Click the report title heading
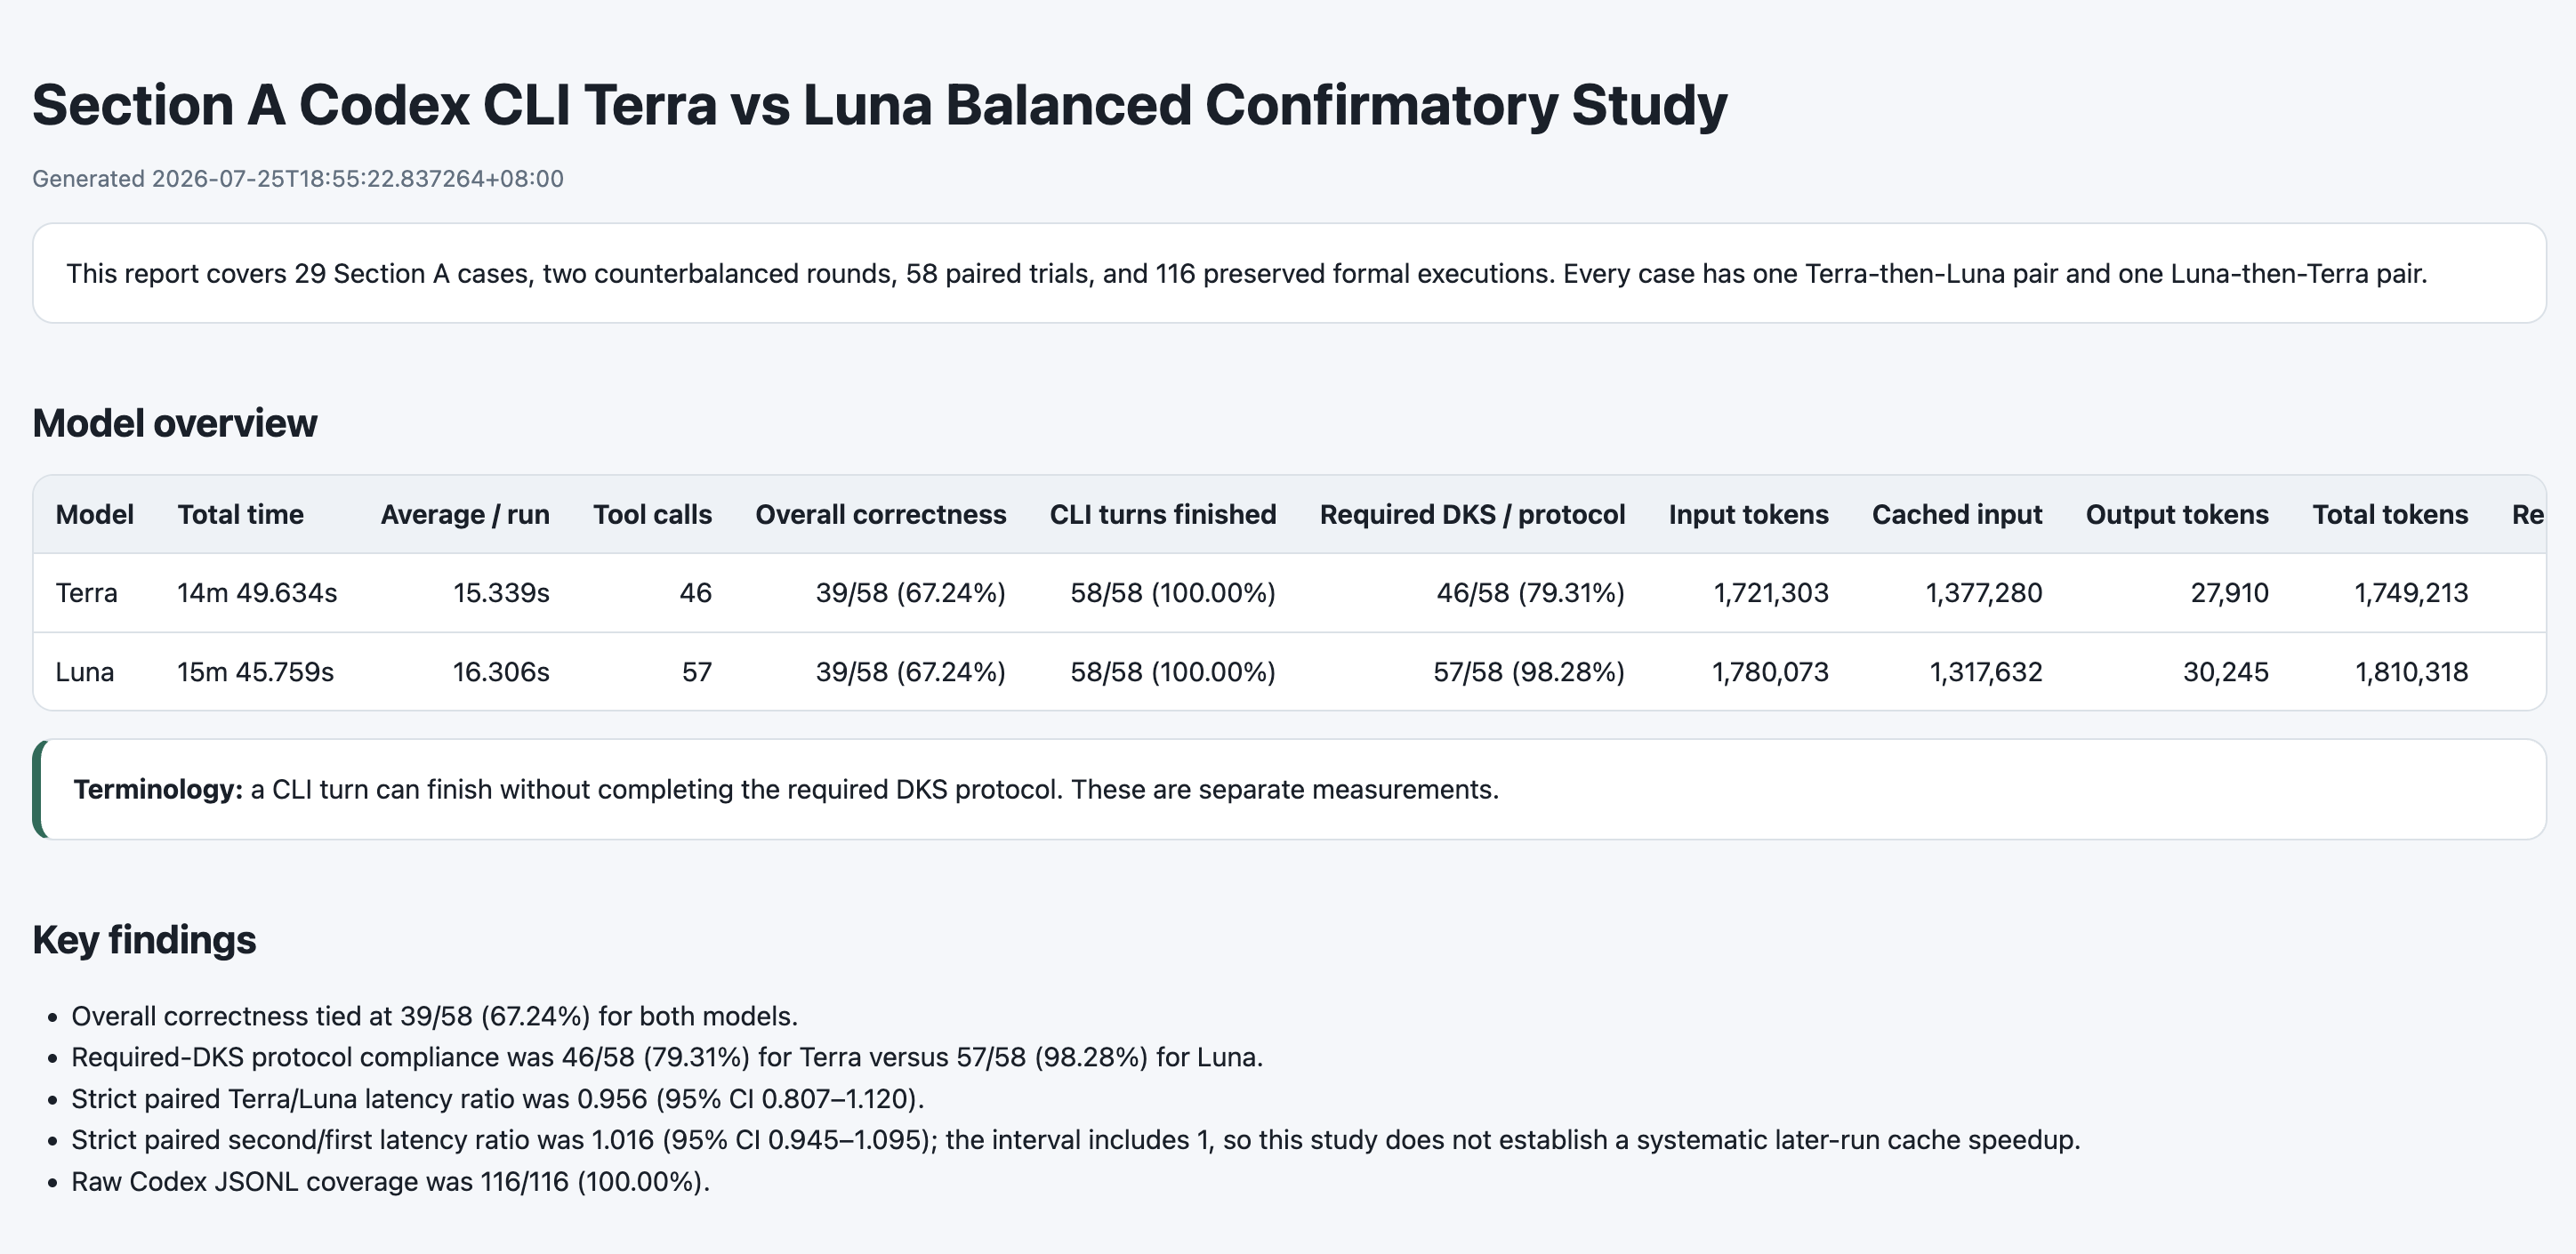 point(879,105)
